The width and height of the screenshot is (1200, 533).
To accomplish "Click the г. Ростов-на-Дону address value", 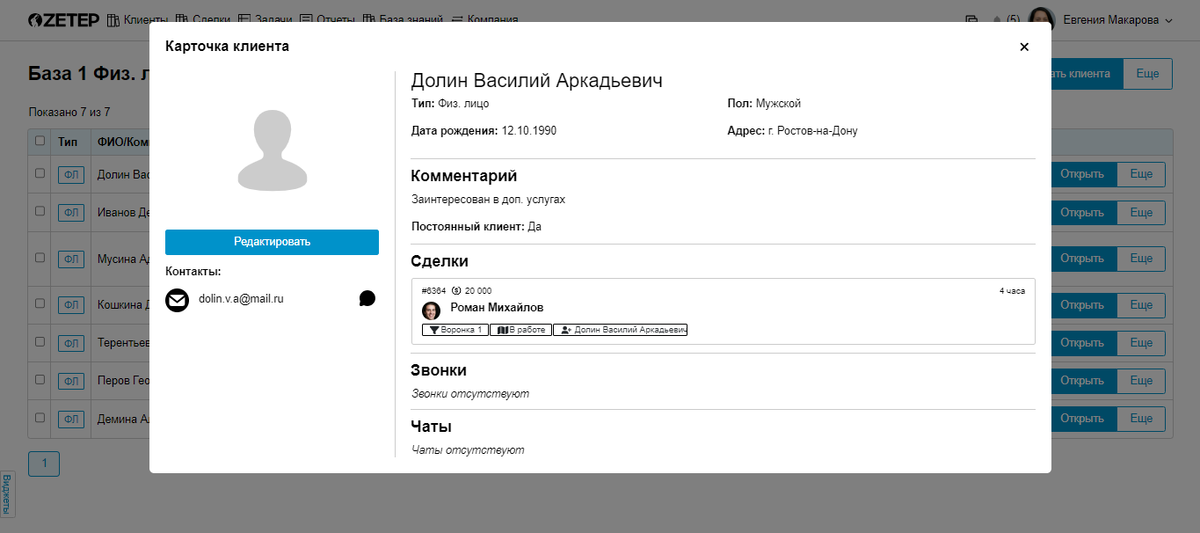I will pos(813,131).
